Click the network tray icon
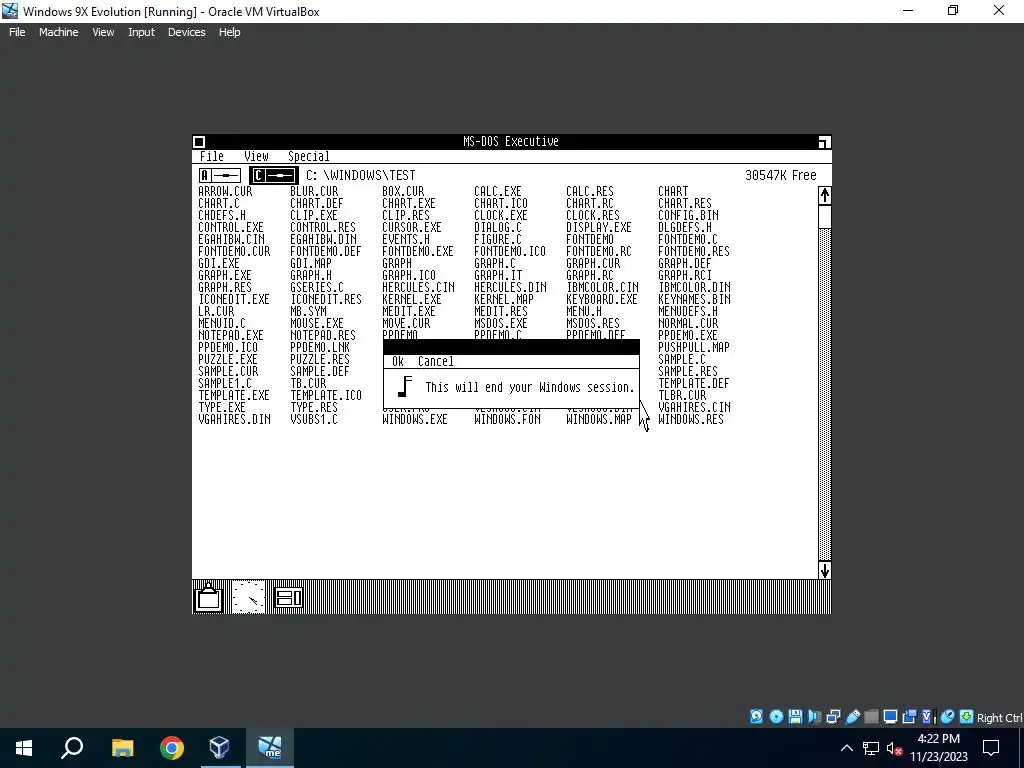 (871, 748)
